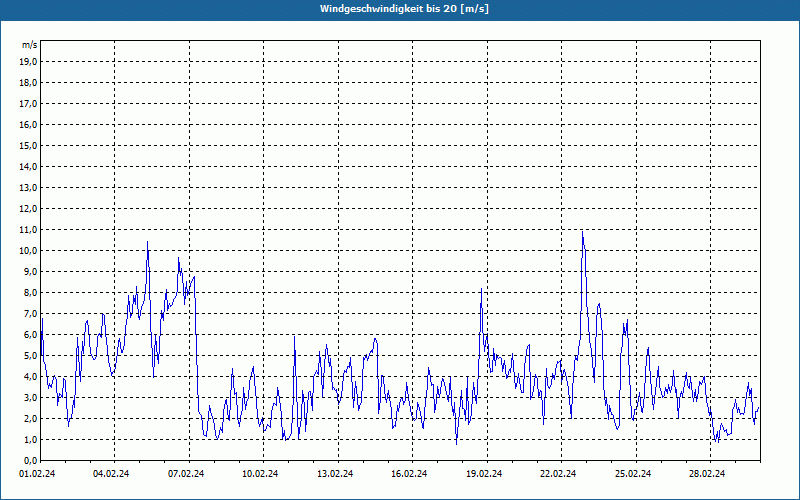Click the 17,0 y-axis label
The image size is (800, 500).
pyautogui.click(x=28, y=104)
